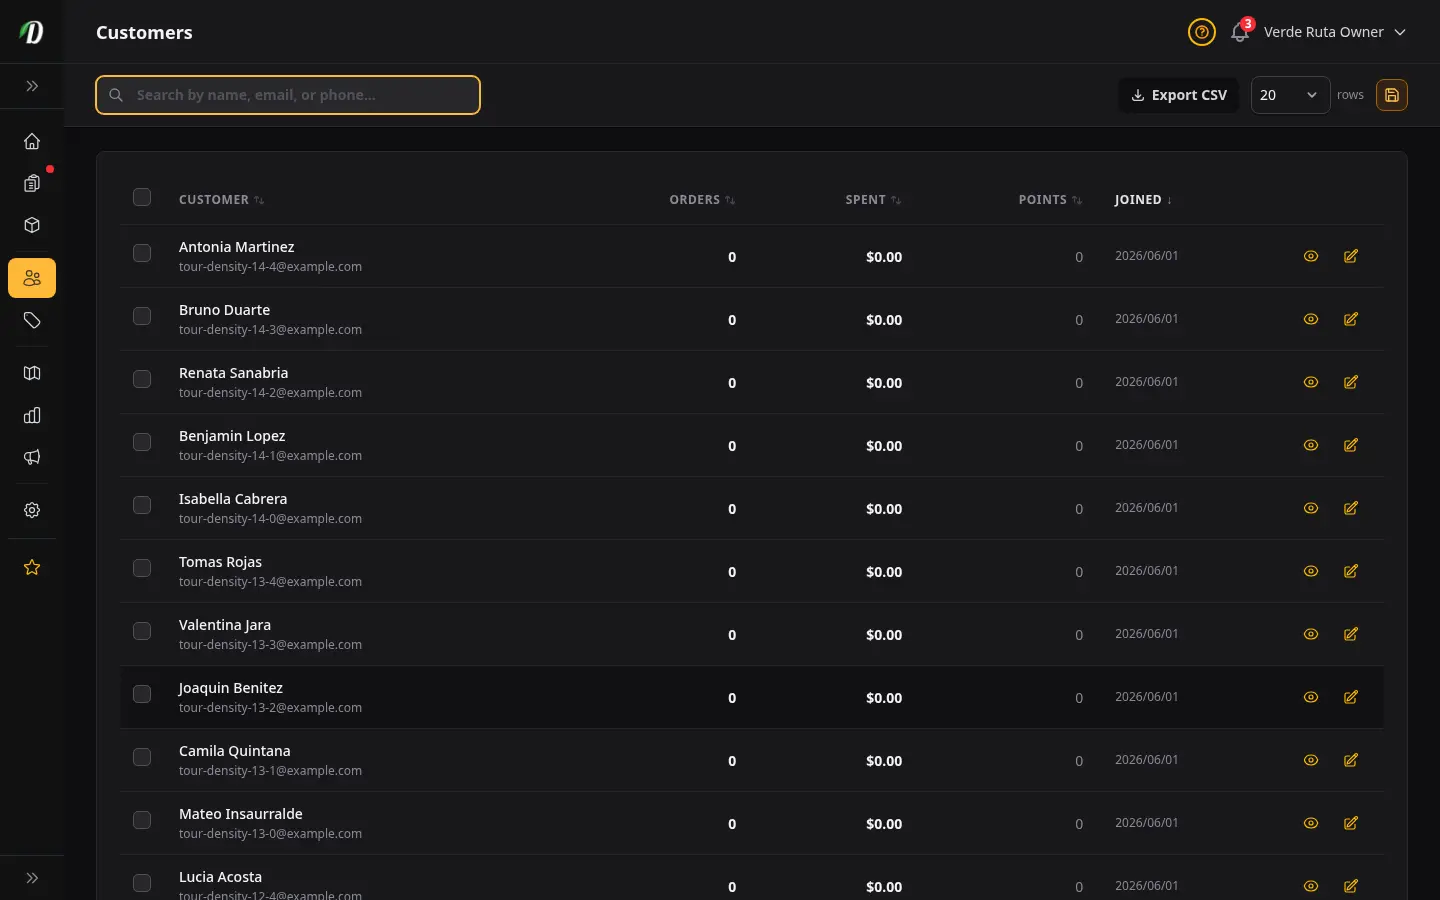This screenshot has width=1440, height=900.
Task: View Lucia Acosta details with eye icon
Action: pyautogui.click(x=1311, y=886)
